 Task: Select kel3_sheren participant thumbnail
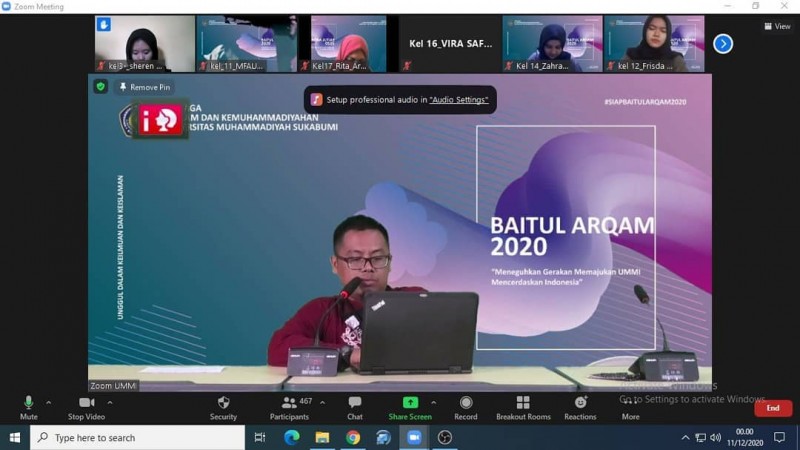tap(145, 43)
